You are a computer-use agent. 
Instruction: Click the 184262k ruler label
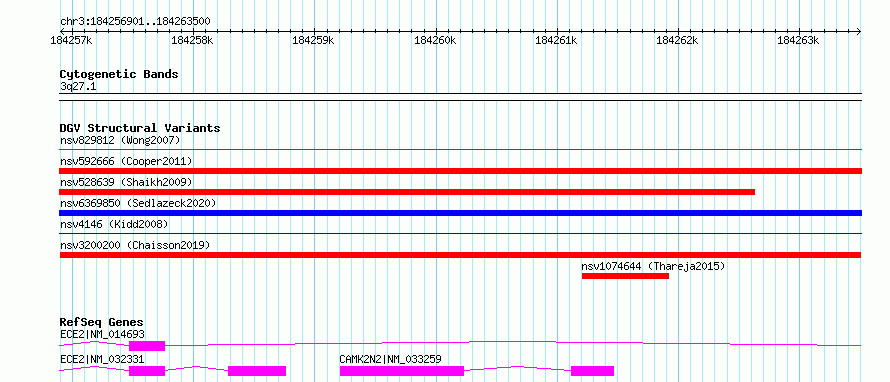[678, 40]
